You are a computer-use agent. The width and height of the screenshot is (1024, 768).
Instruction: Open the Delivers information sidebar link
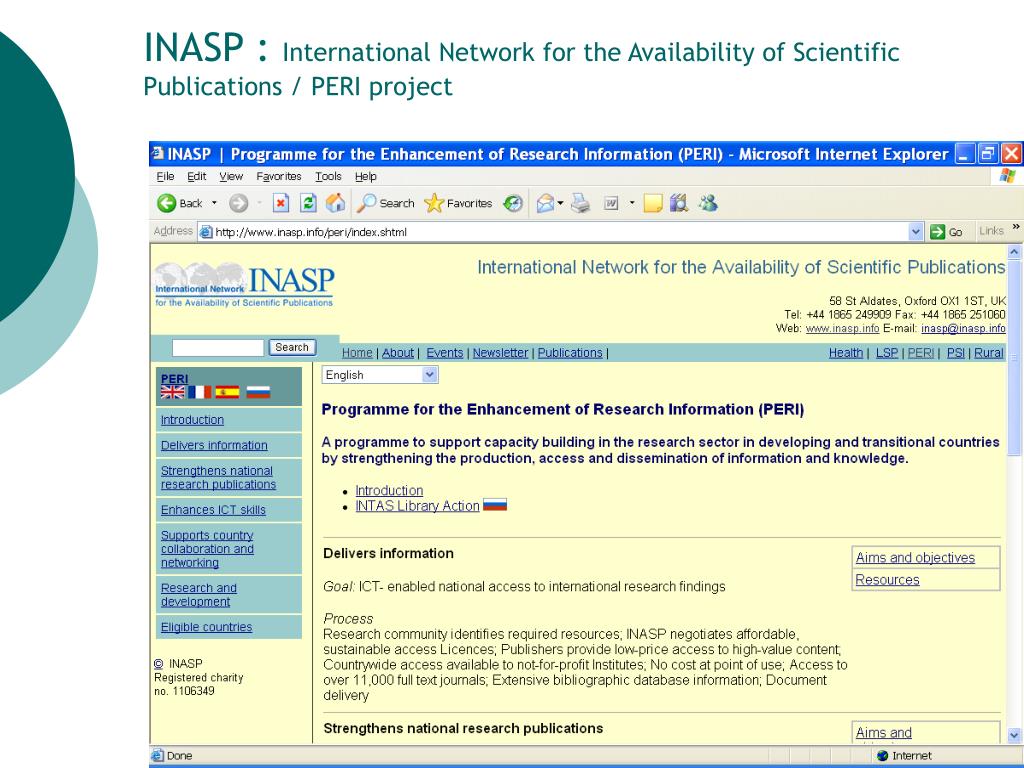(x=214, y=445)
